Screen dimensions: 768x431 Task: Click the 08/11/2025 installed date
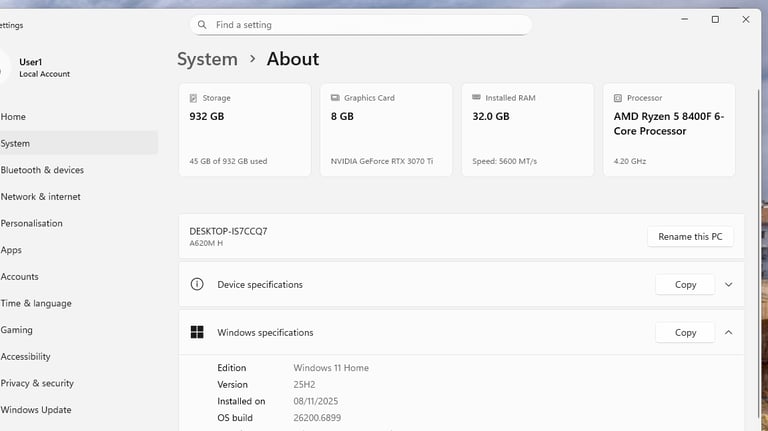(x=316, y=401)
